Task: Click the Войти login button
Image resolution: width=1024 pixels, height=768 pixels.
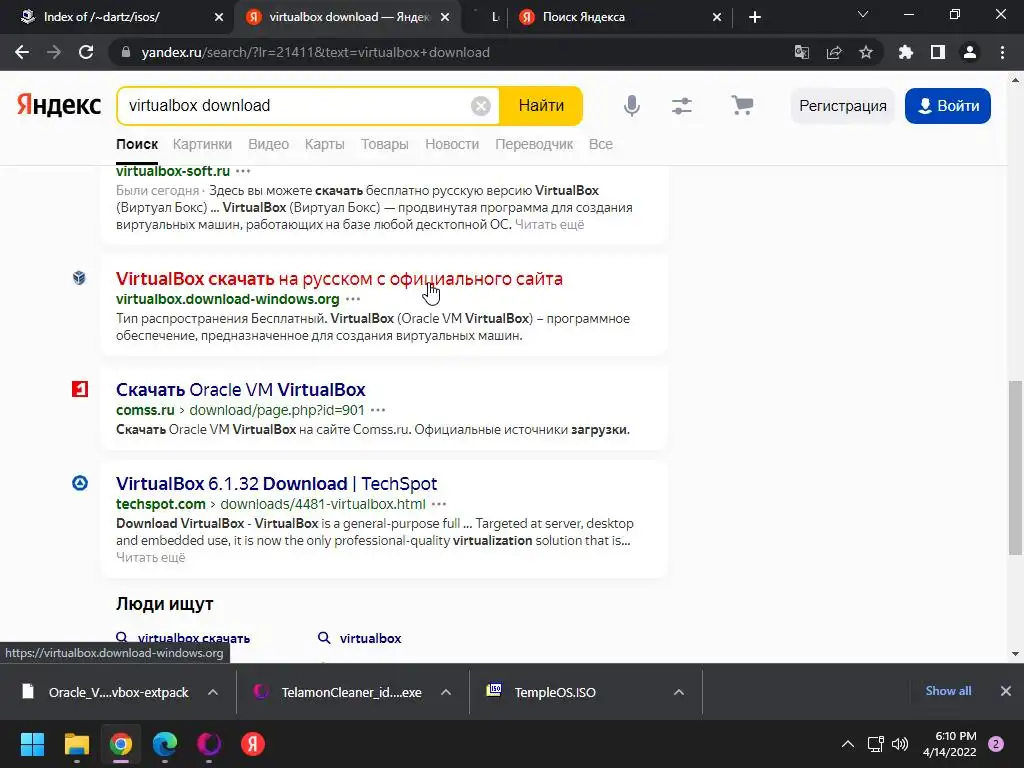Action: tap(948, 106)
